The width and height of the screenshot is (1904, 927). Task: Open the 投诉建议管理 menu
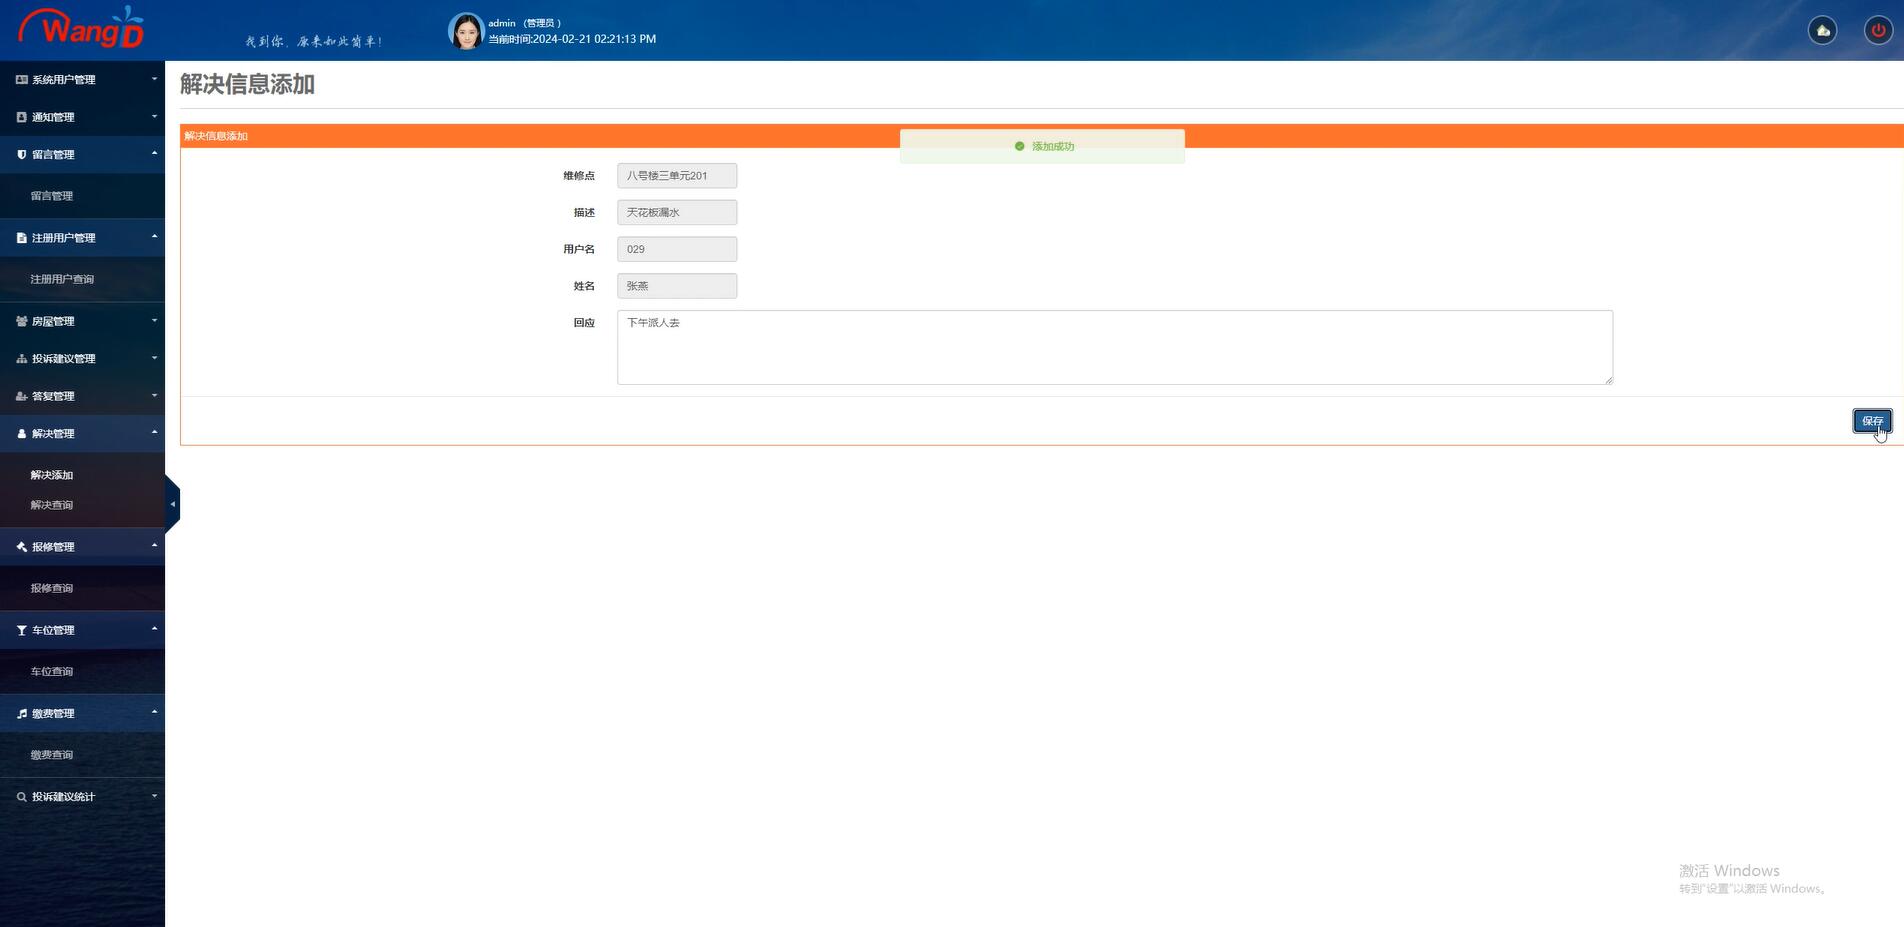click(x=82, y=358)
